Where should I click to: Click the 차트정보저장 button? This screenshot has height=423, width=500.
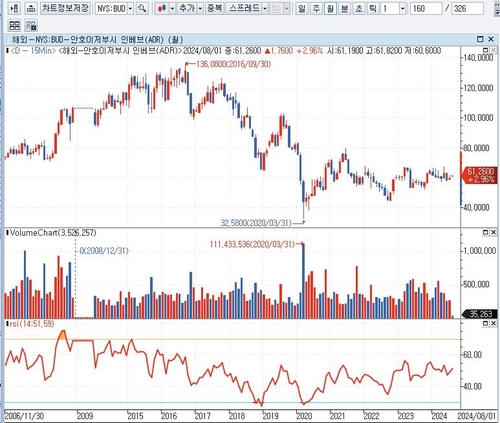(65, 8)
